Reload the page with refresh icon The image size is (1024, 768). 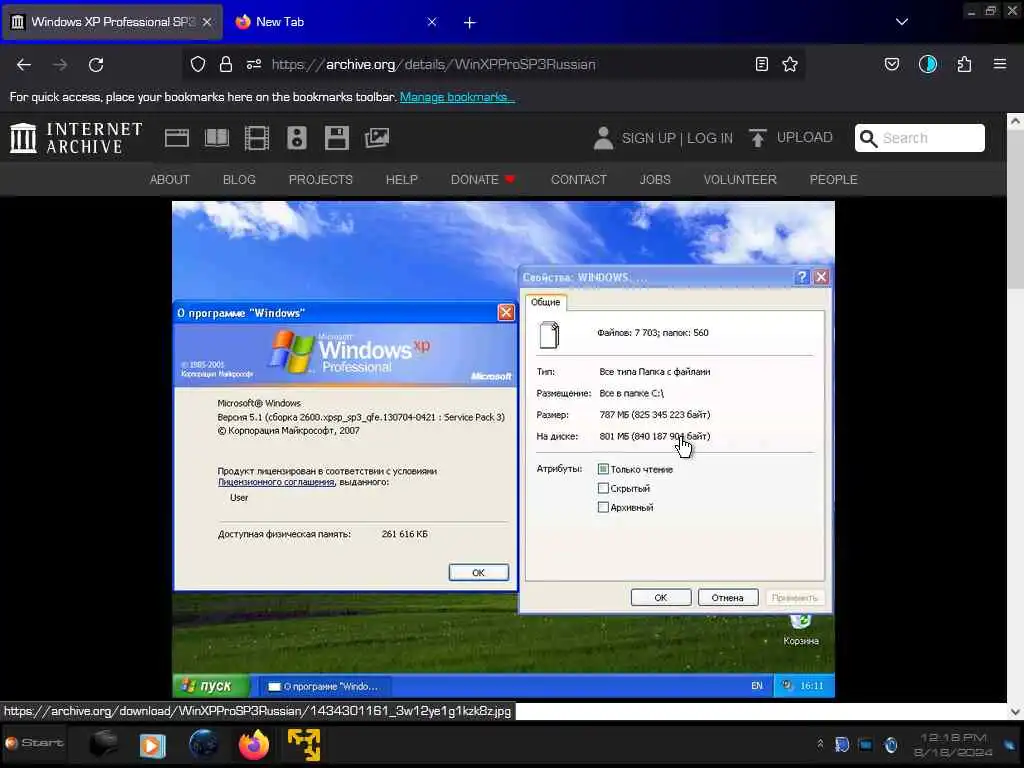[x=96, y=65]
